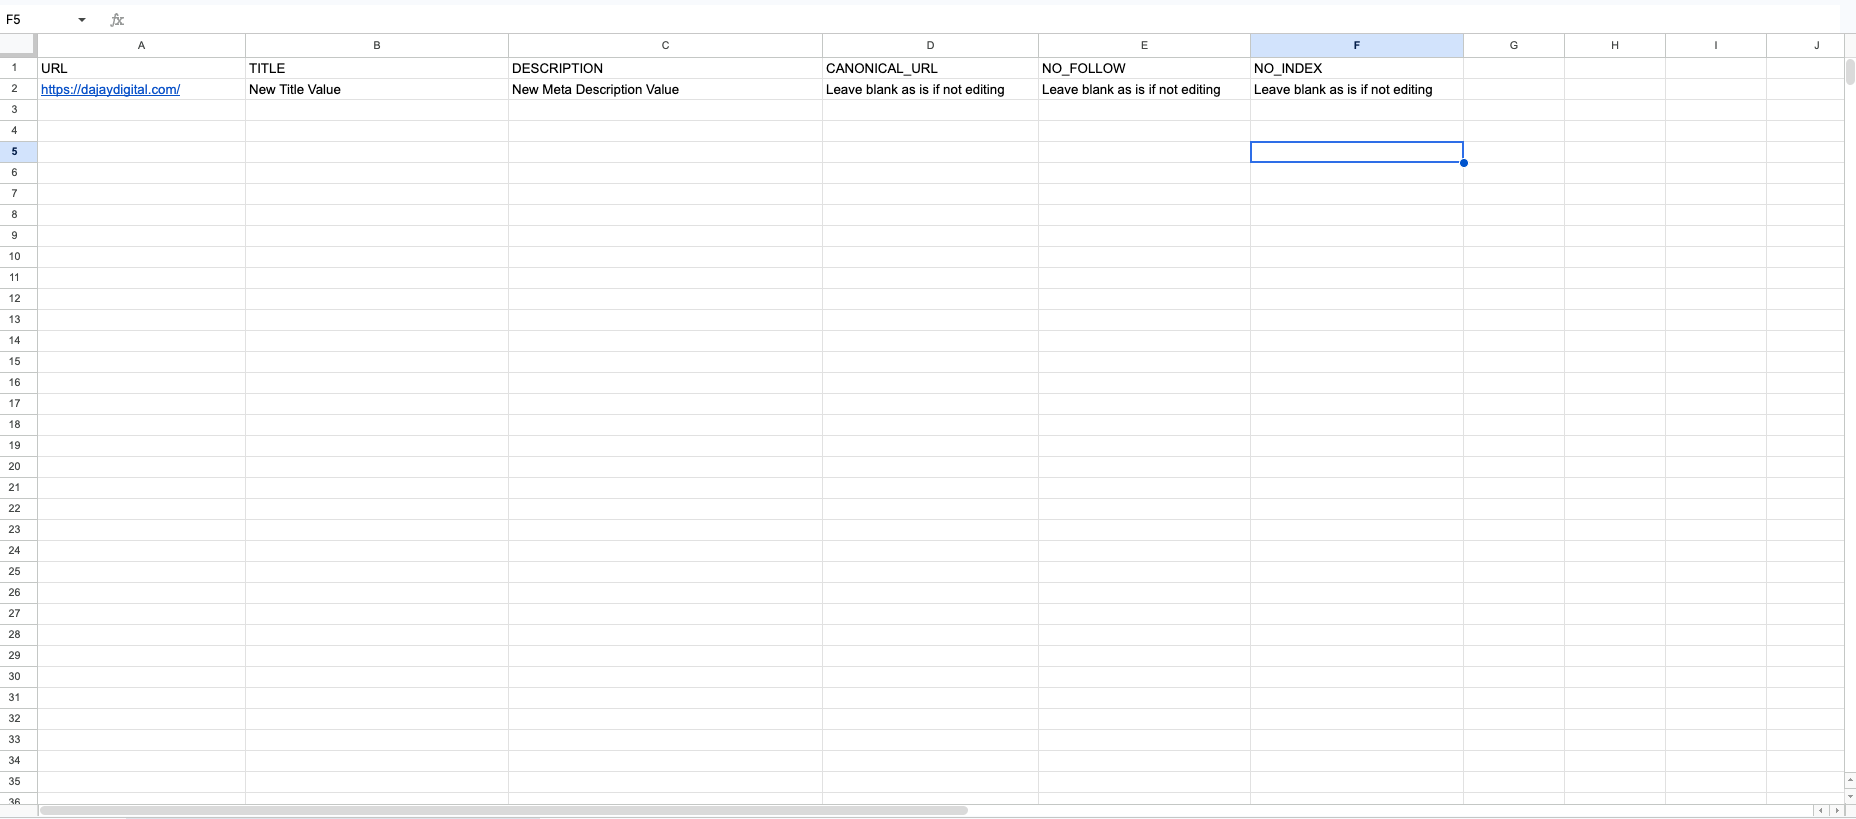Click the "New Meta Description Value" cell
Viewport: 1856px width, 819px height.
pos(665,89)
